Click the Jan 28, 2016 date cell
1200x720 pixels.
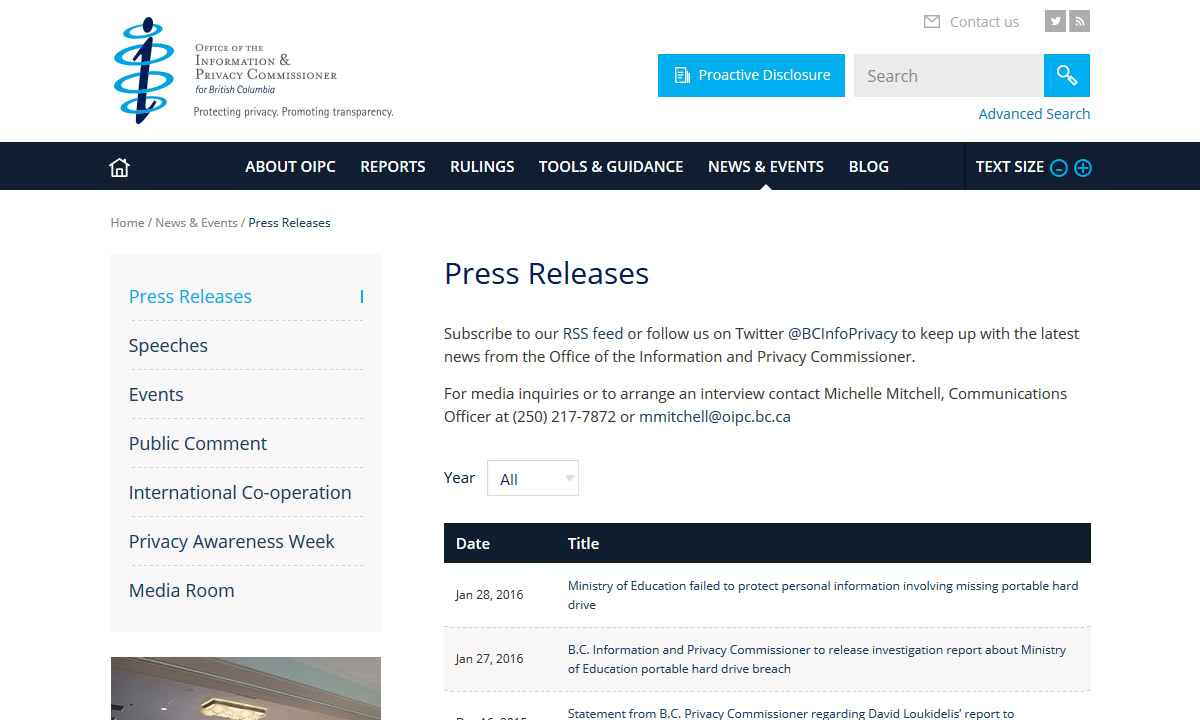[489, 595]
